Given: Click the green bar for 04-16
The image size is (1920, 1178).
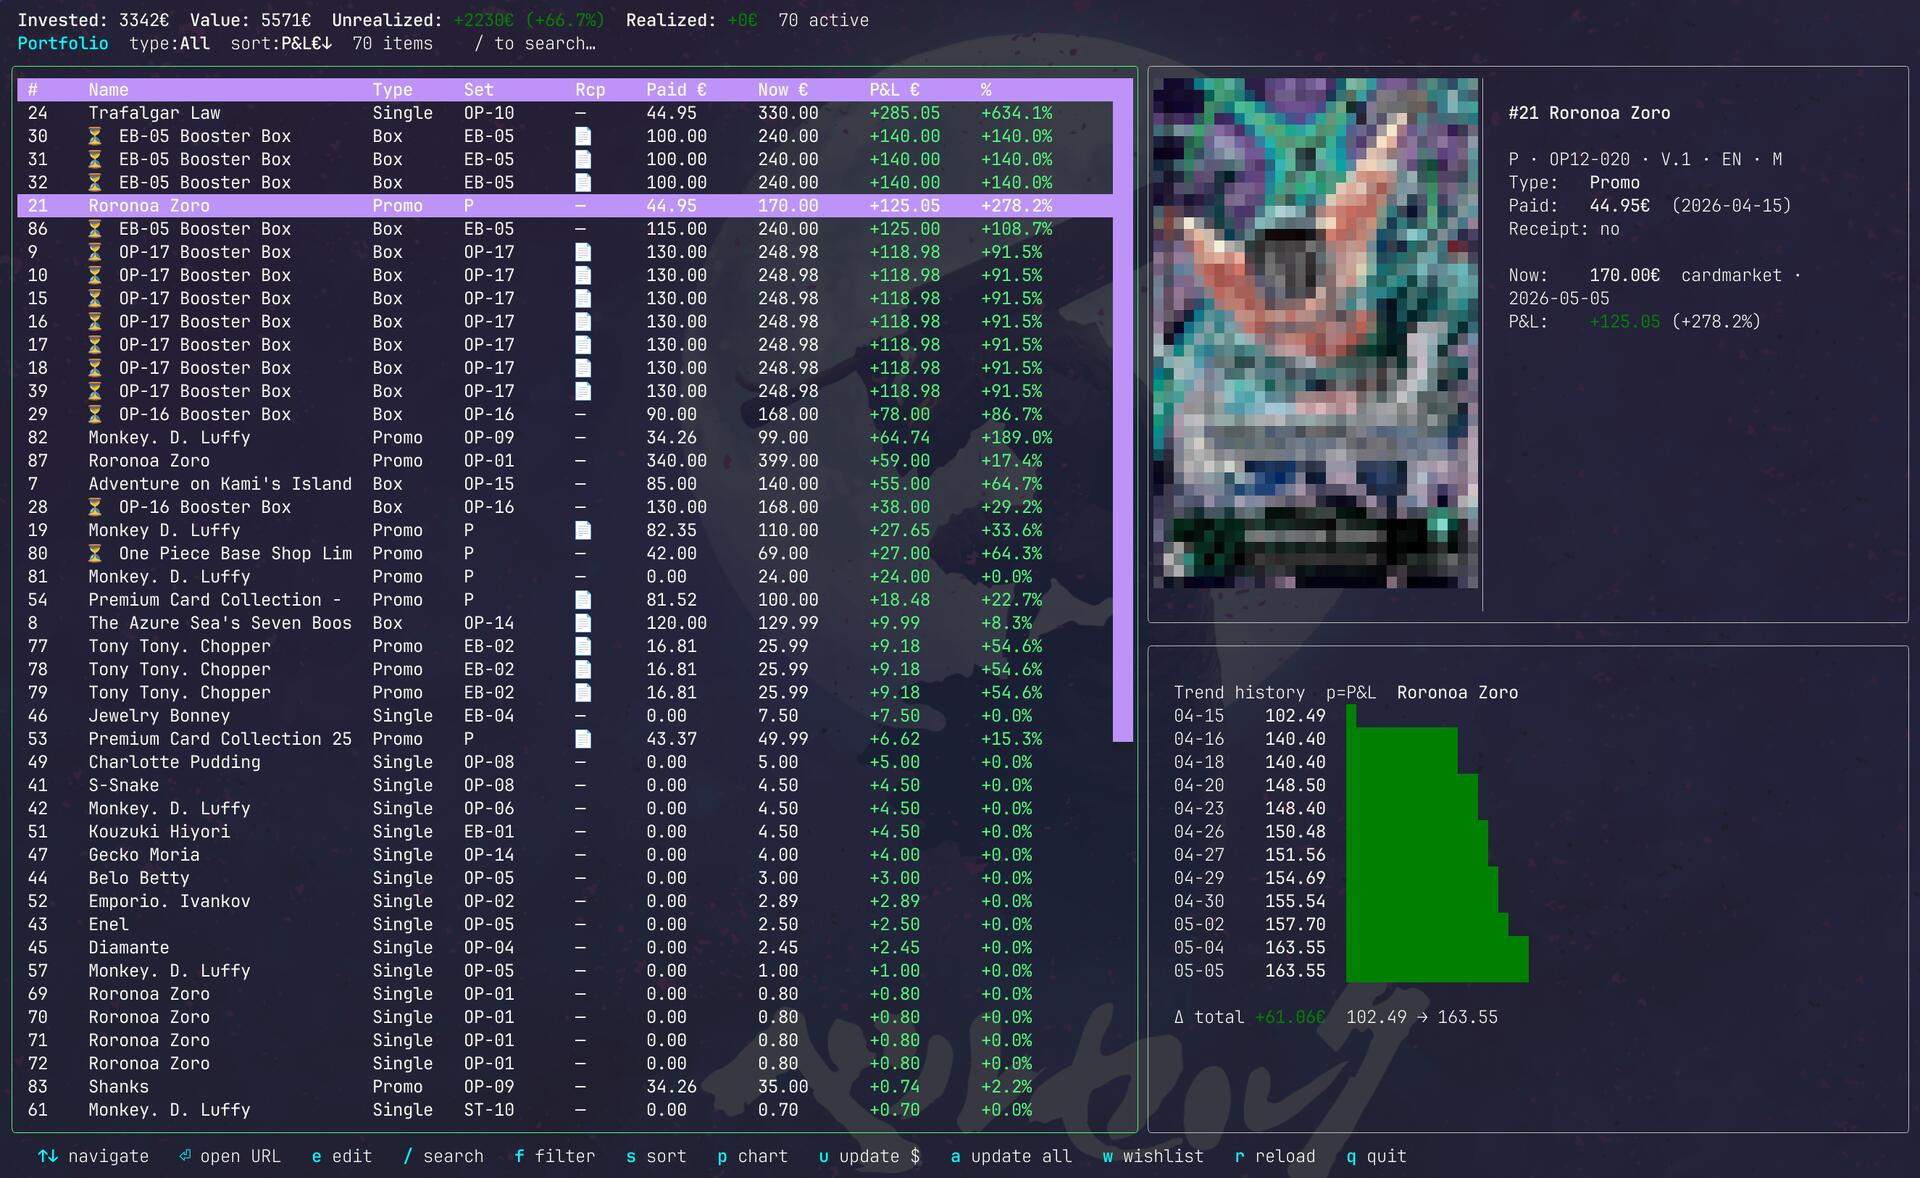Looking at the screenshot, I should 1401,739.
